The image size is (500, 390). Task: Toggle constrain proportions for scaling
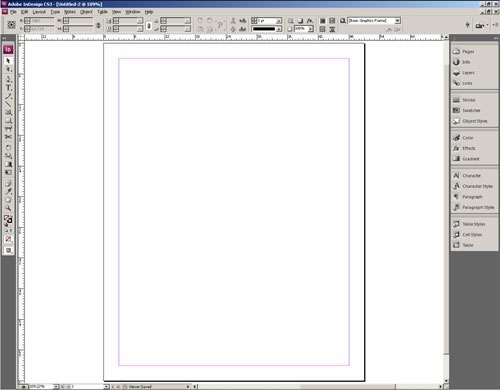point(149,25)
